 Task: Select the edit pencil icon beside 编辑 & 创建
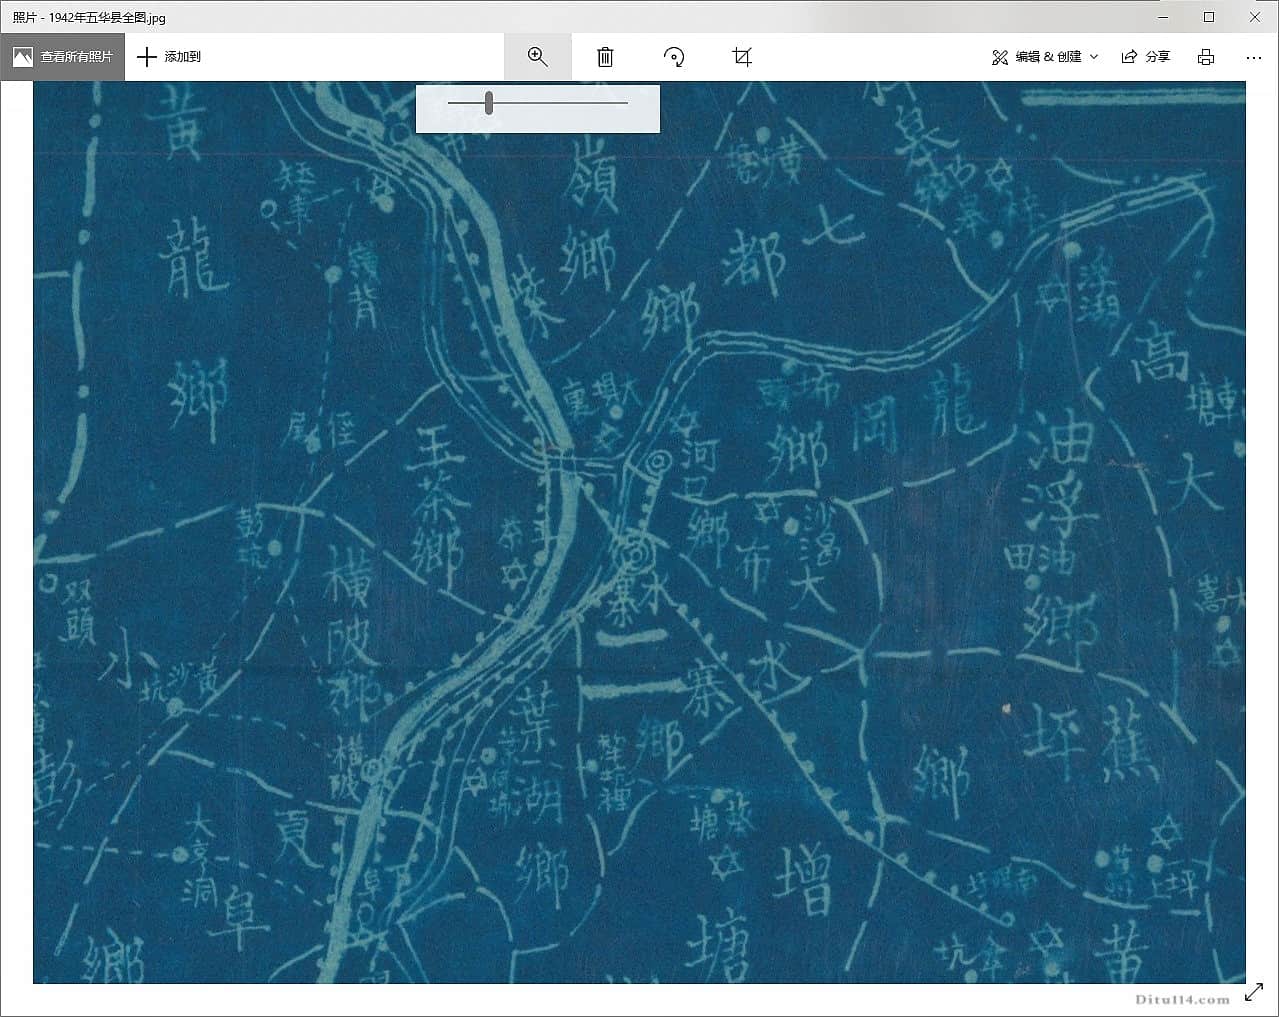coord(999,57)
